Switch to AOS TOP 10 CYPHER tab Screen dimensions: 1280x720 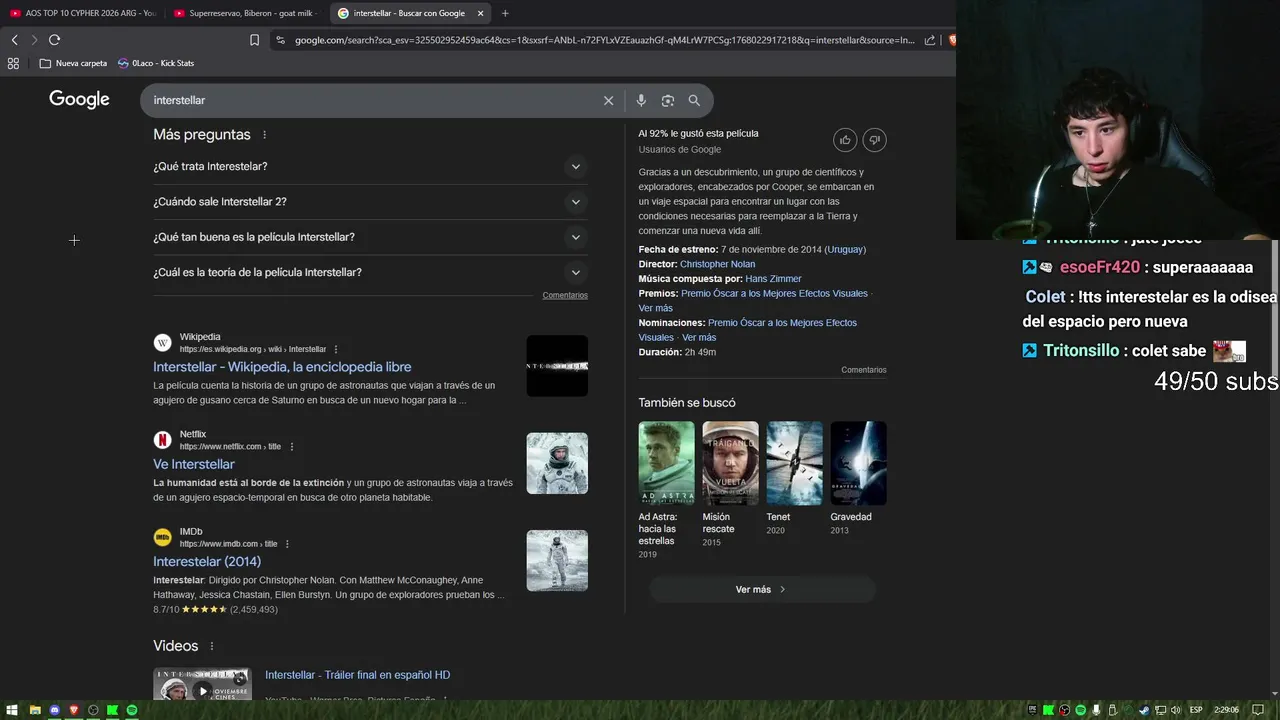[84, 13]
